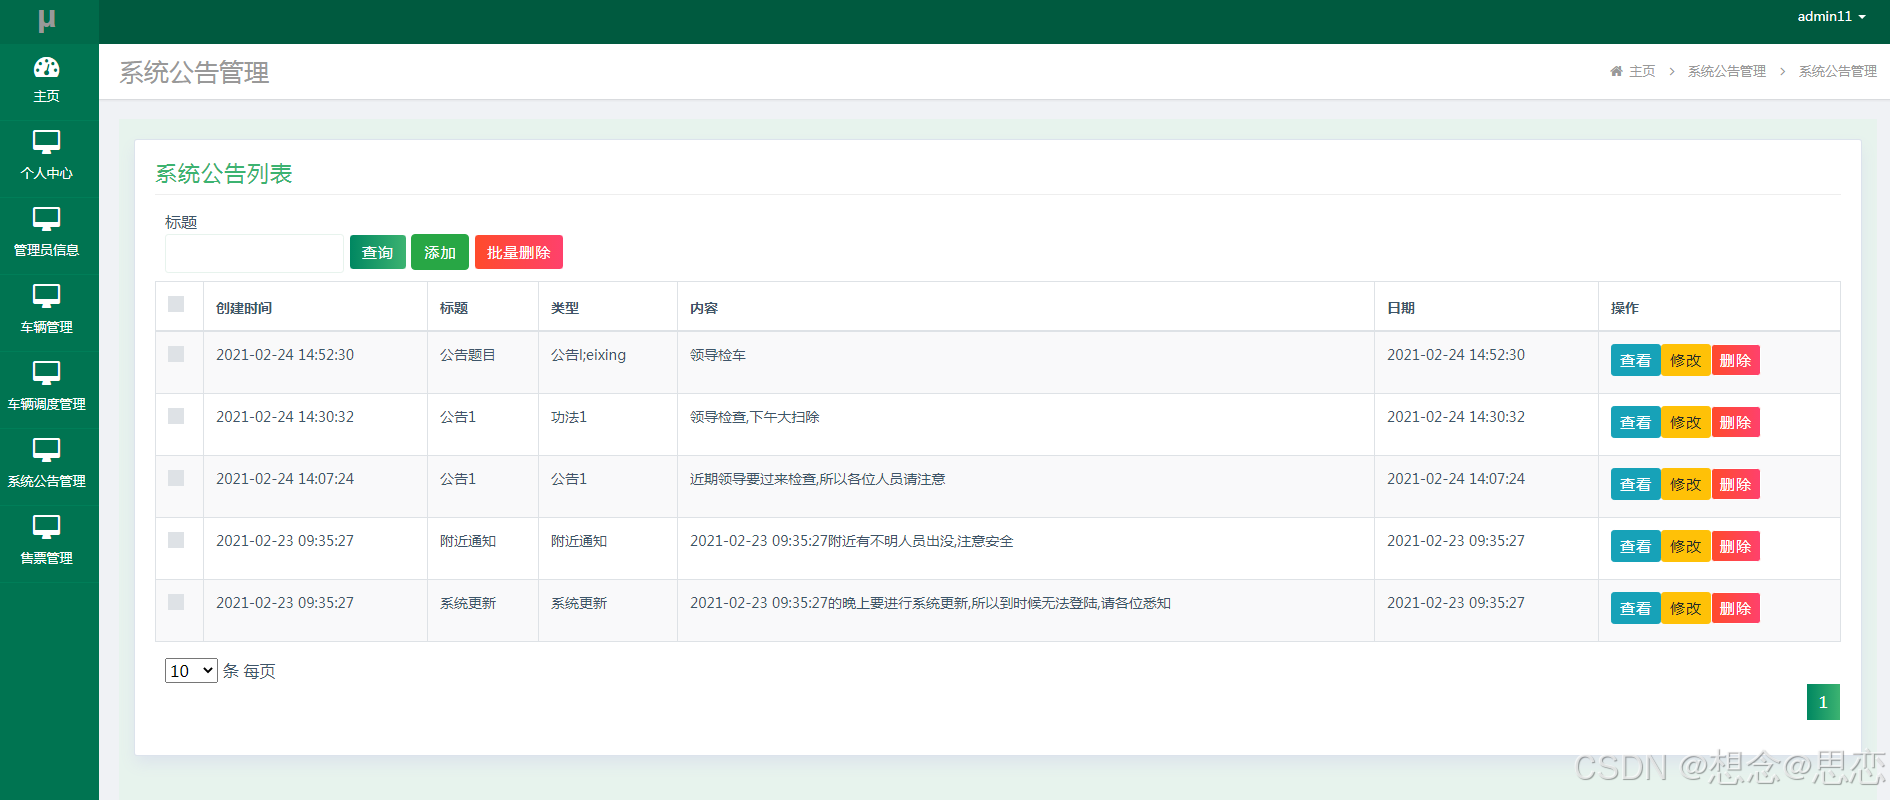This screenshot has height=800, width=1890.
Task: Click the home icon in breadcrumb
Action: click(1616, 71)
